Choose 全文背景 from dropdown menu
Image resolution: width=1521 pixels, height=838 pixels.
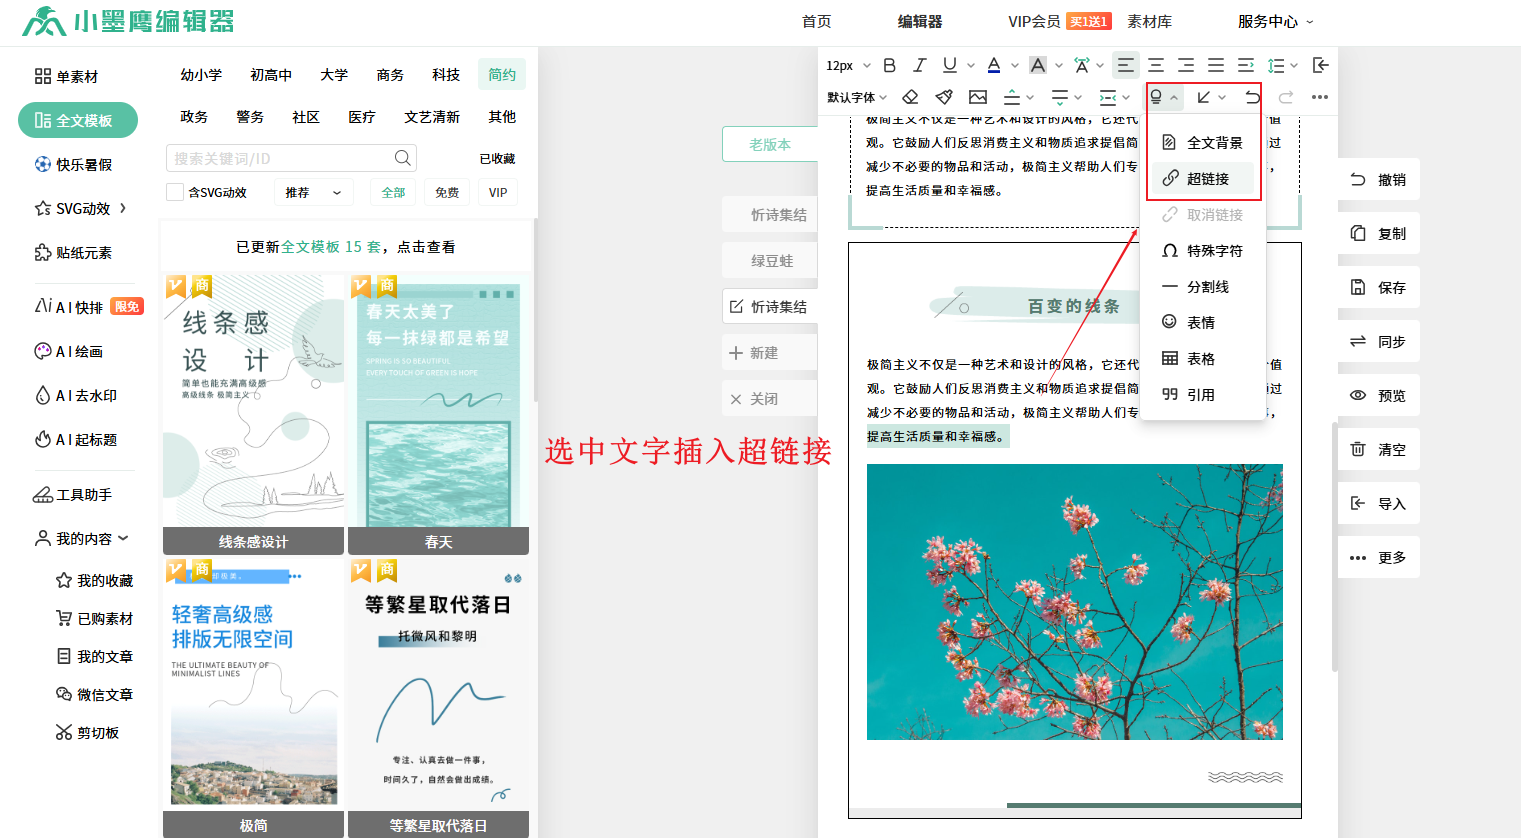click(1203, 143)
